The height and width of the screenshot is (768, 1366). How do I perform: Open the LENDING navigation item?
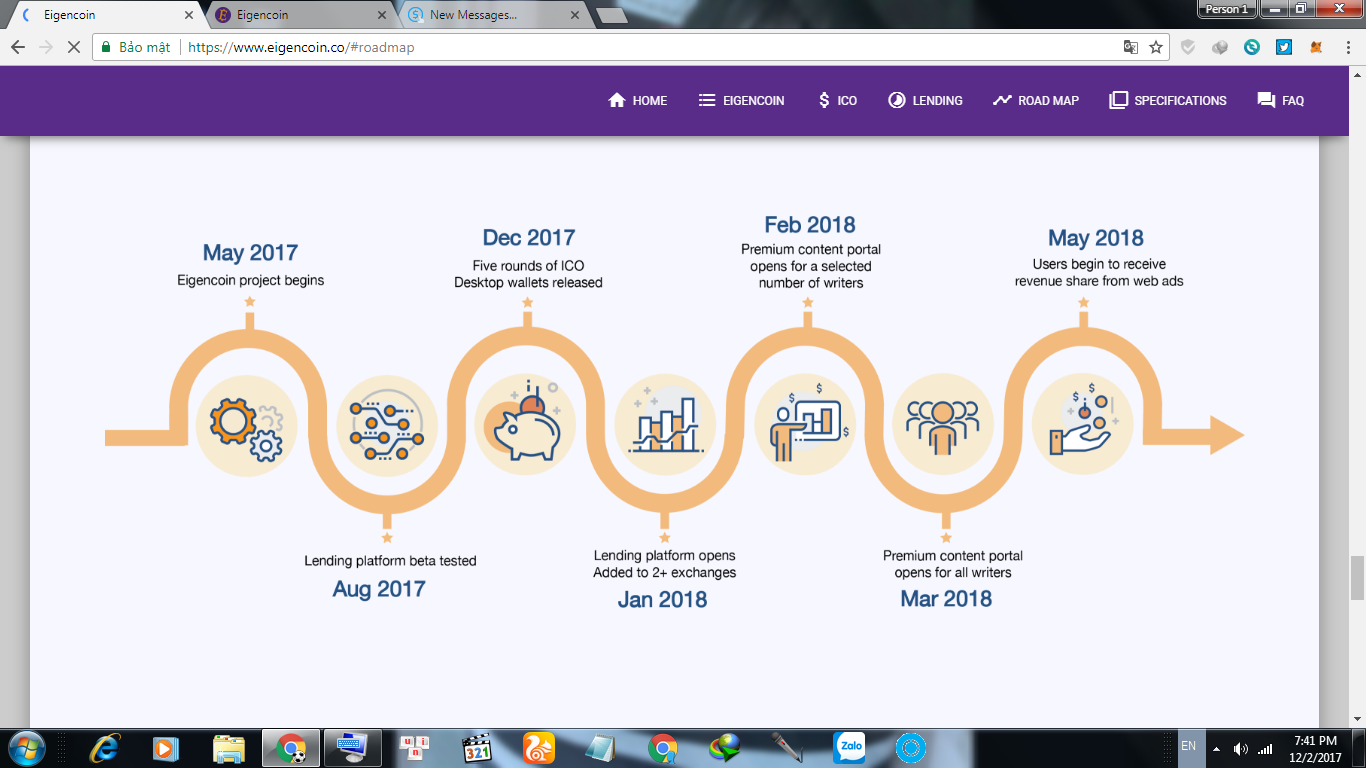pos(925,100)
